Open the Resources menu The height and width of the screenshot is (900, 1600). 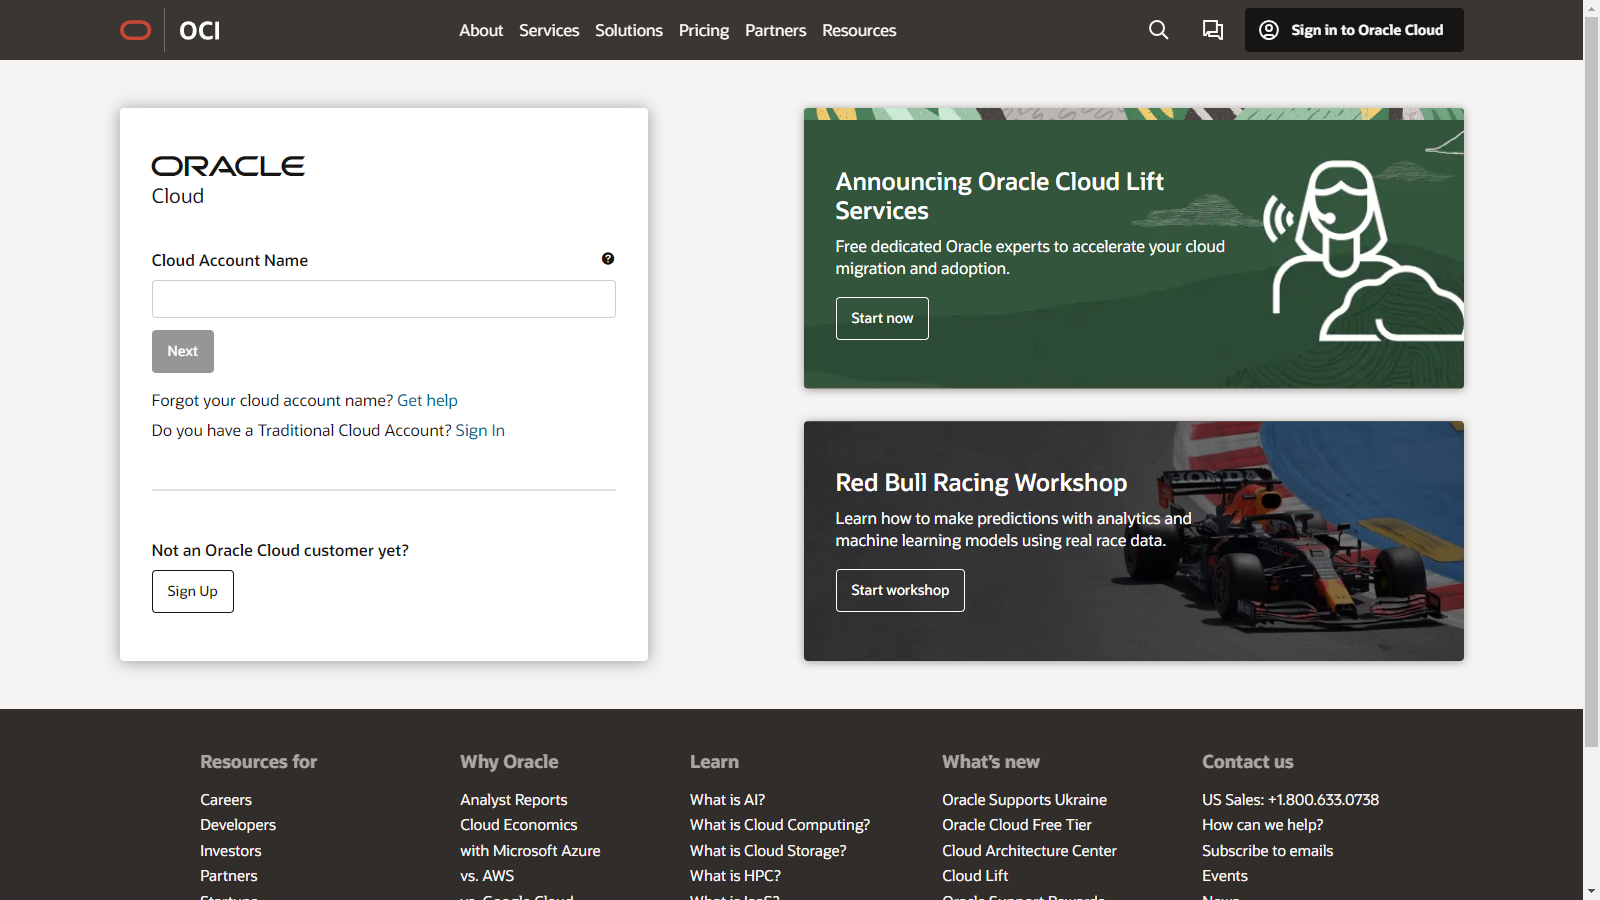[859, 30]
